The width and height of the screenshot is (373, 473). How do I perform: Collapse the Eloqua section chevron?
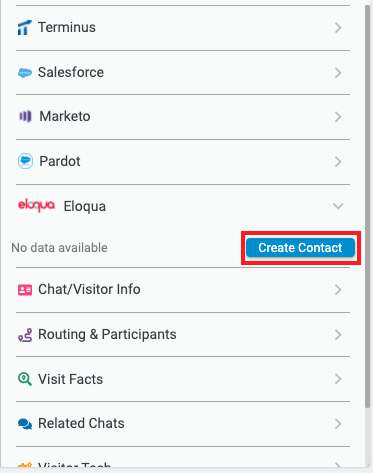point(338,206)
